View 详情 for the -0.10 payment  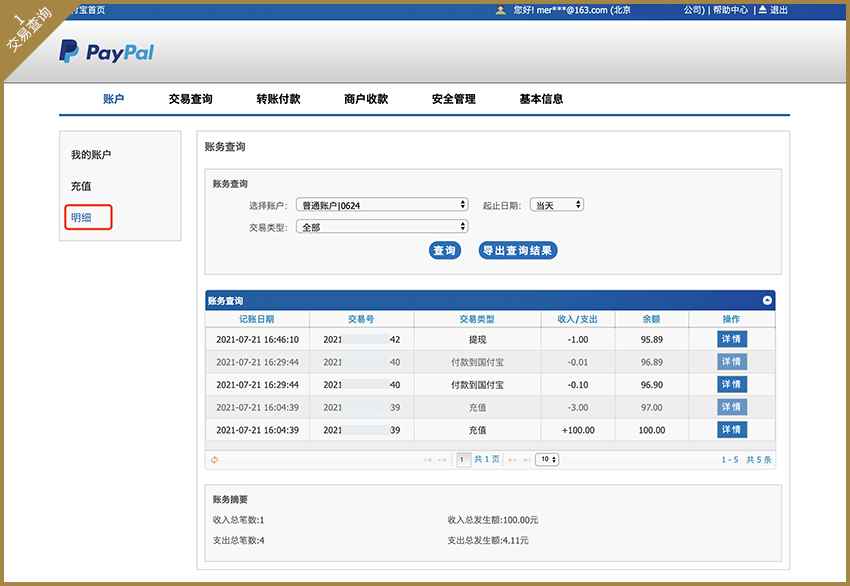732,384
